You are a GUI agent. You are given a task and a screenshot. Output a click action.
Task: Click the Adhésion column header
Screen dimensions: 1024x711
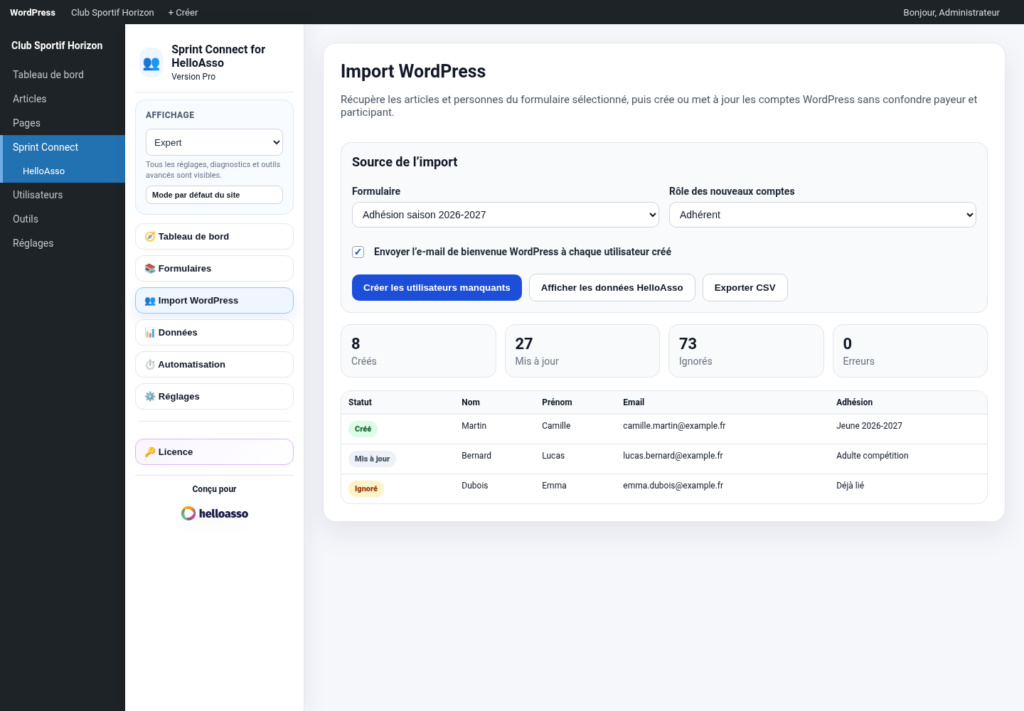(854, 402)
